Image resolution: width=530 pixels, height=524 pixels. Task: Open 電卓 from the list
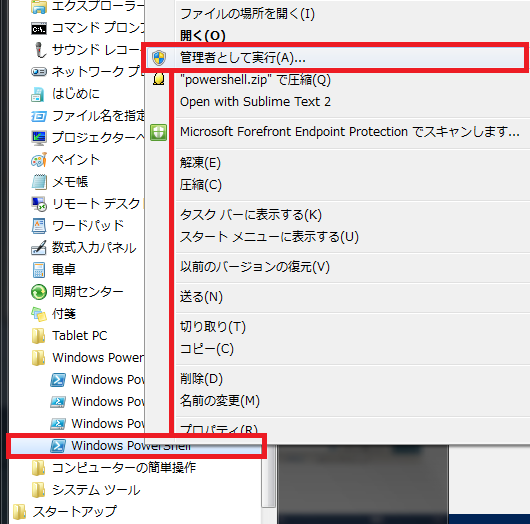64,270
